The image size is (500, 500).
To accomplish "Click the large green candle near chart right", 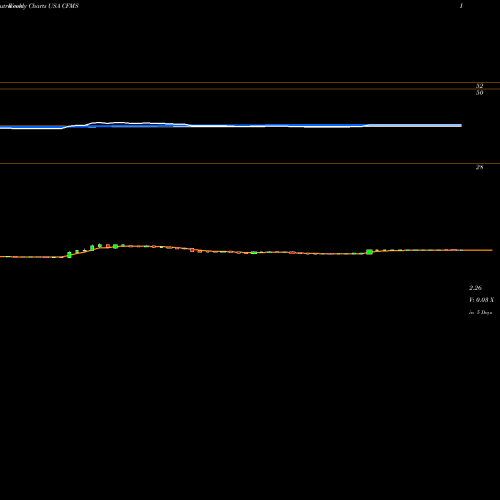I will pos(369,252).
